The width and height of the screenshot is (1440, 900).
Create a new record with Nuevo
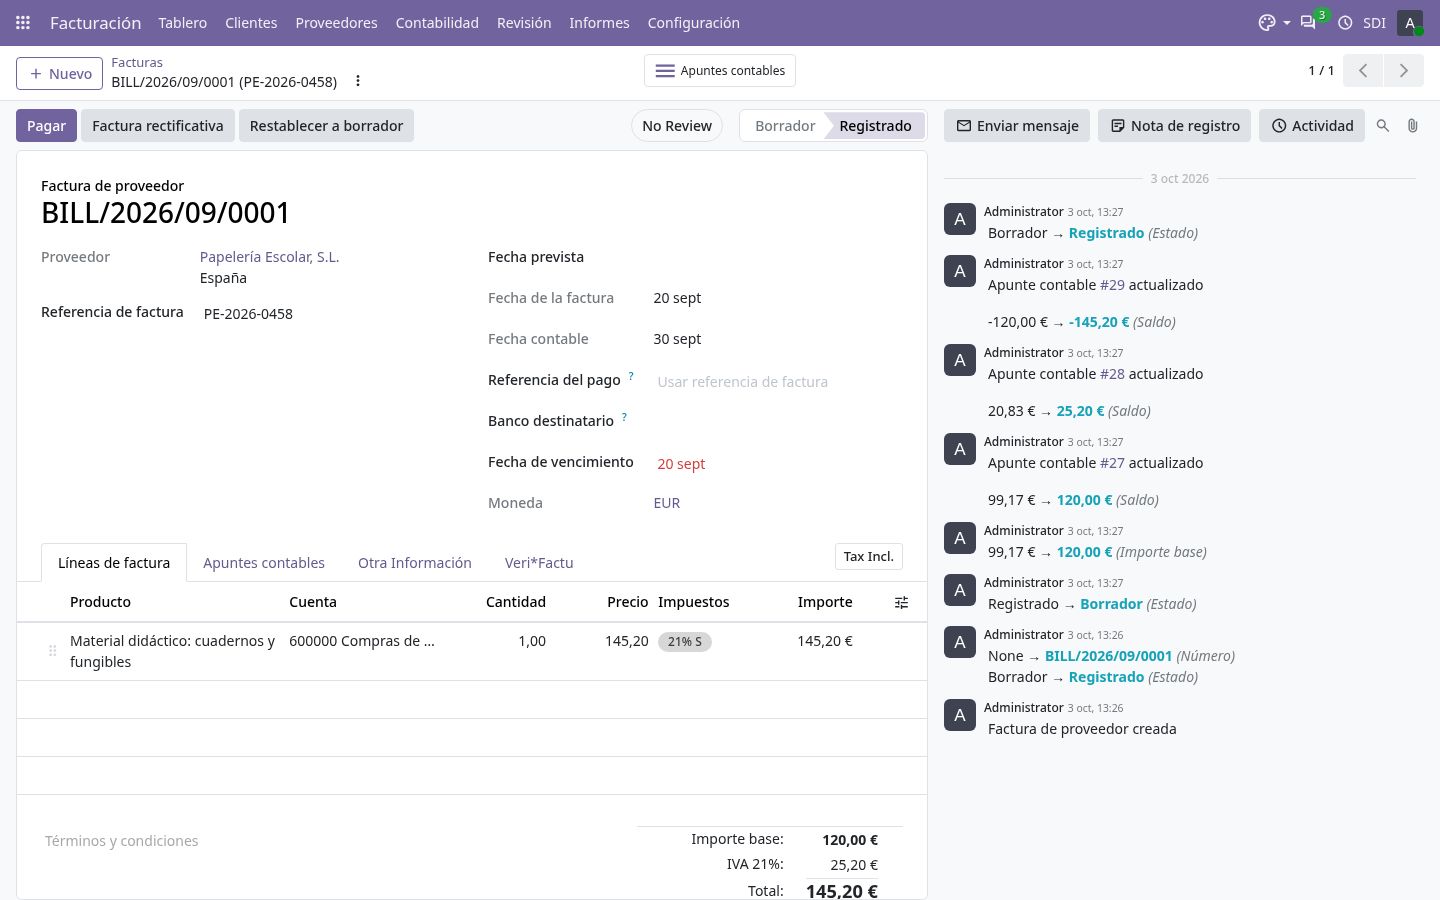pos(60,73)
